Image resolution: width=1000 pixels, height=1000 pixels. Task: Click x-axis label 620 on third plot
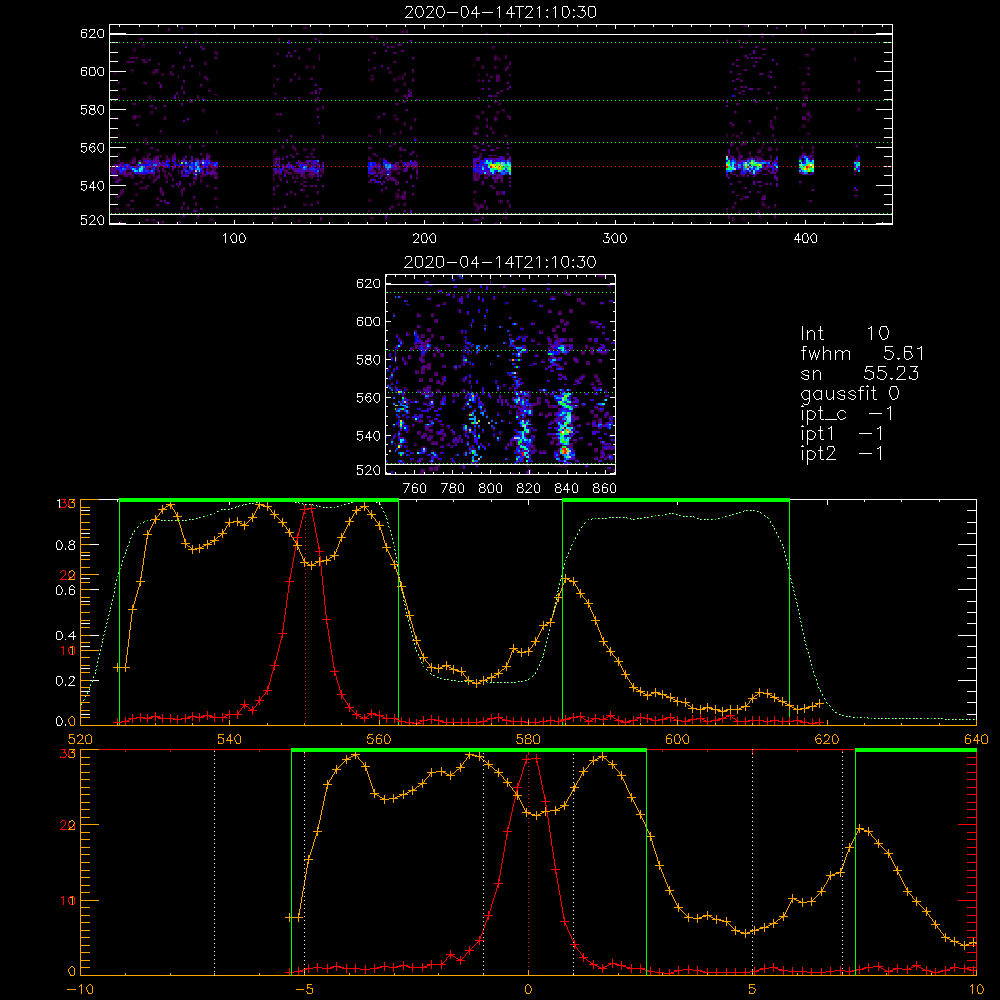[x=827, y=739]
